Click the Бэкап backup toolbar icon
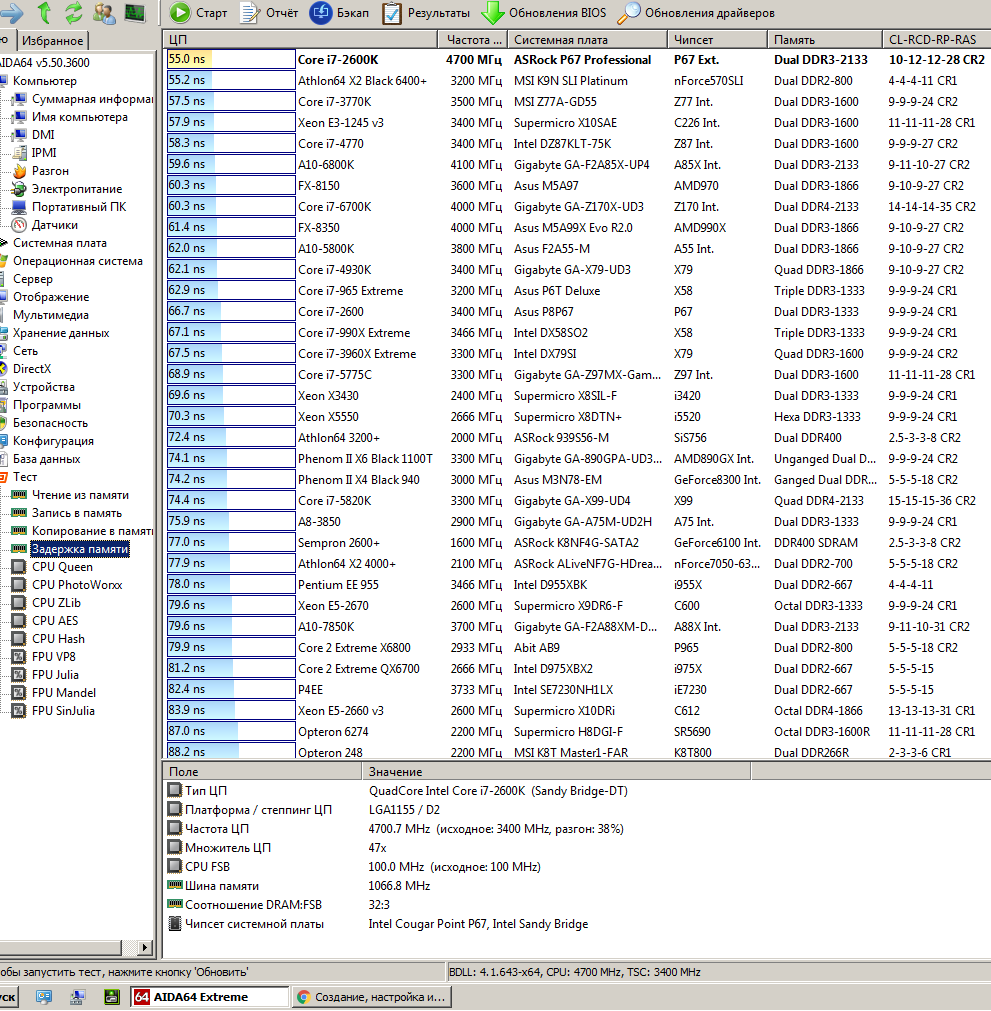Image resolution: width=991 pixels, height=1011 pixels. click(x=340, y=13)
